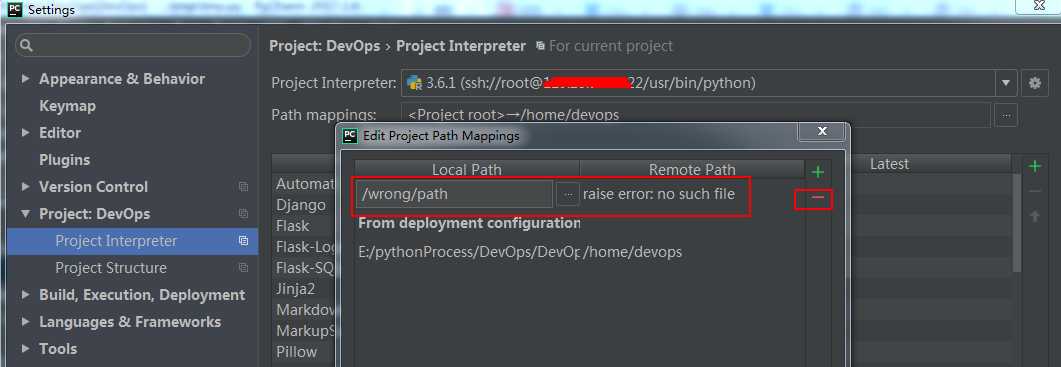Click the package list vertical scrollbar
This screenshot has width=1061, height=367.
[x=1016, y=222]
